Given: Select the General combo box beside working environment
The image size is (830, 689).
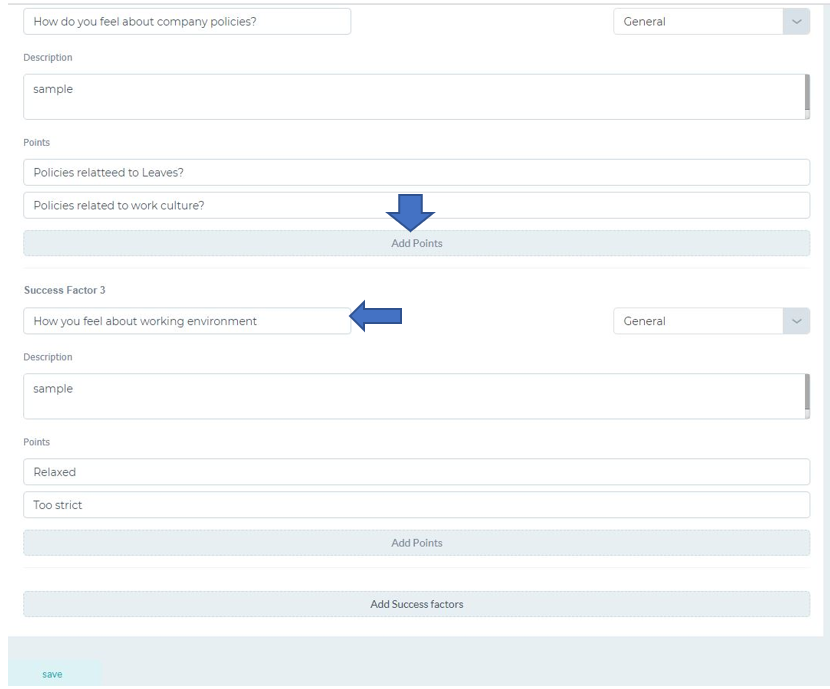Looking at the screenshot, I should pos(711,321).
